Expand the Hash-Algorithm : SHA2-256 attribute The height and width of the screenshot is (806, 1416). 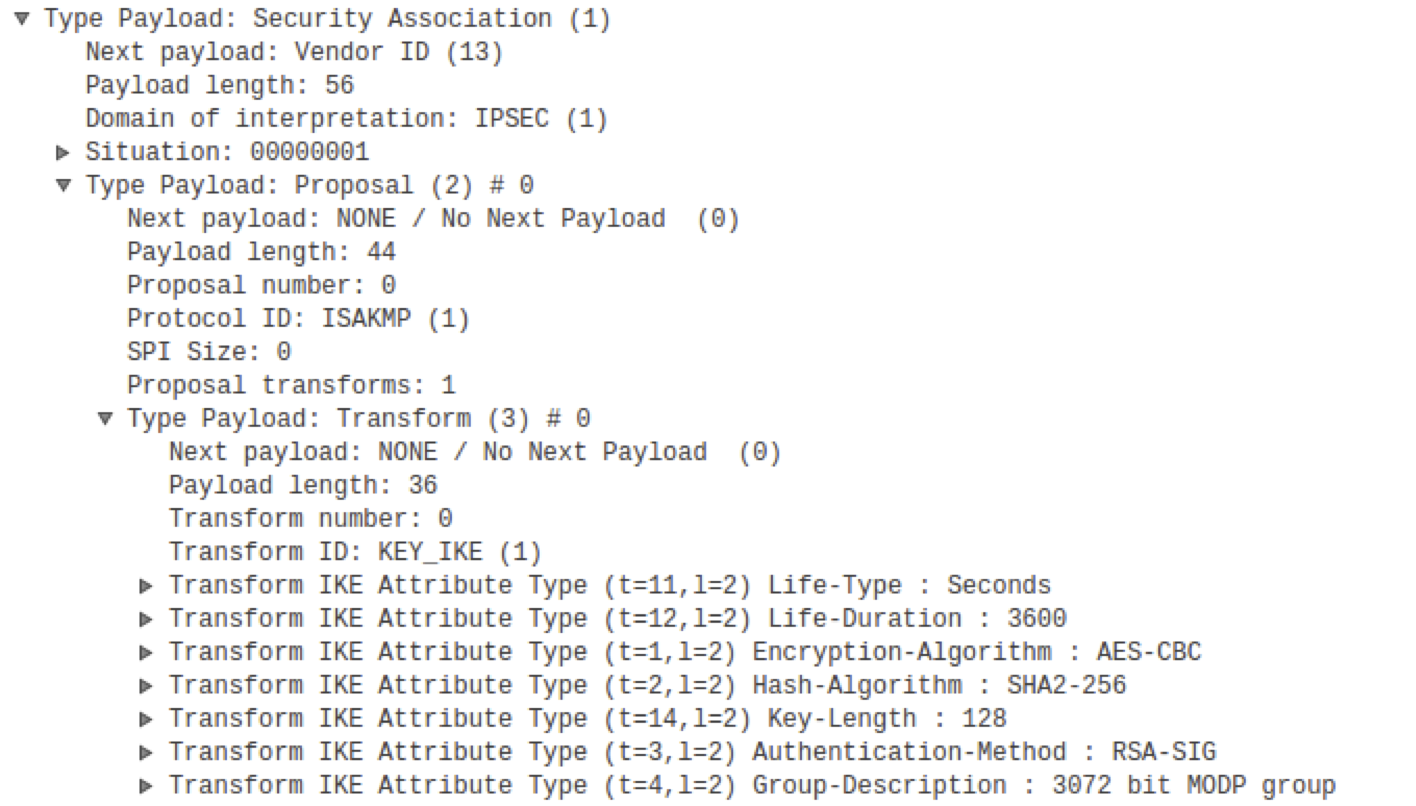[x=147, y=685]
